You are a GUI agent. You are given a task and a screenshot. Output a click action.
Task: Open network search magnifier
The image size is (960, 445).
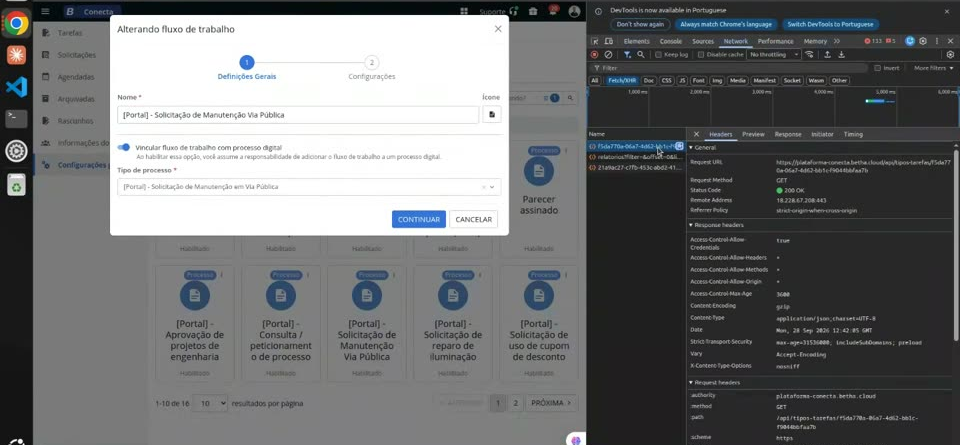pos(640,54)
